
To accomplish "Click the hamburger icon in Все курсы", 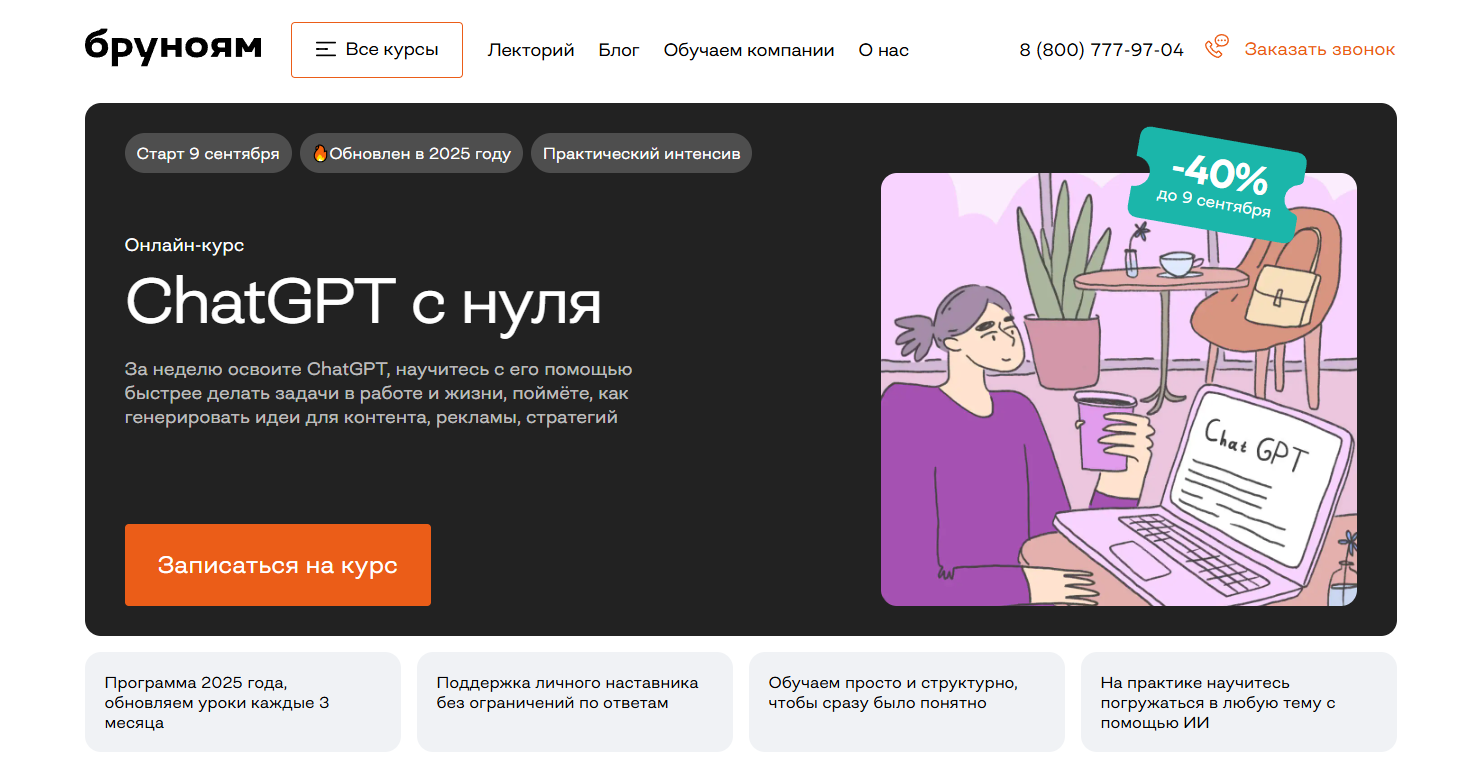I will (x=325, y=49).
